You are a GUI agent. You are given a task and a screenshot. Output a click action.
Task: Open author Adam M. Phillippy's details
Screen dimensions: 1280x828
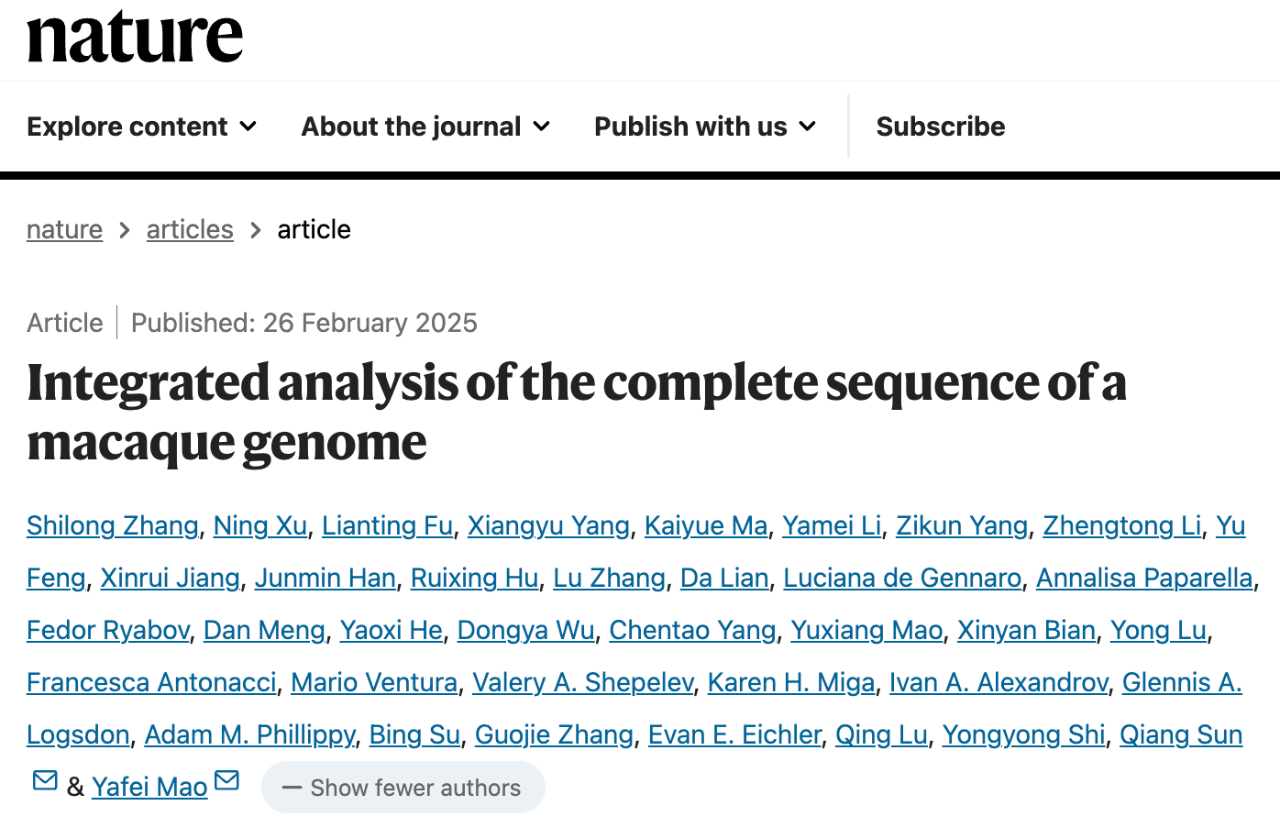coord(249,736)
